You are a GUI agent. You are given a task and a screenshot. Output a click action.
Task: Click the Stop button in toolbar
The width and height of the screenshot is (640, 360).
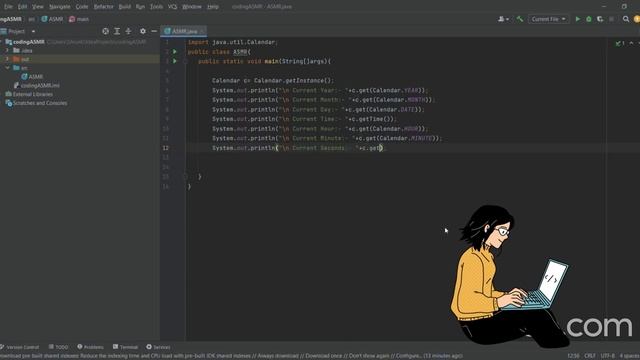pyautogui.click(x=611, y=19)
